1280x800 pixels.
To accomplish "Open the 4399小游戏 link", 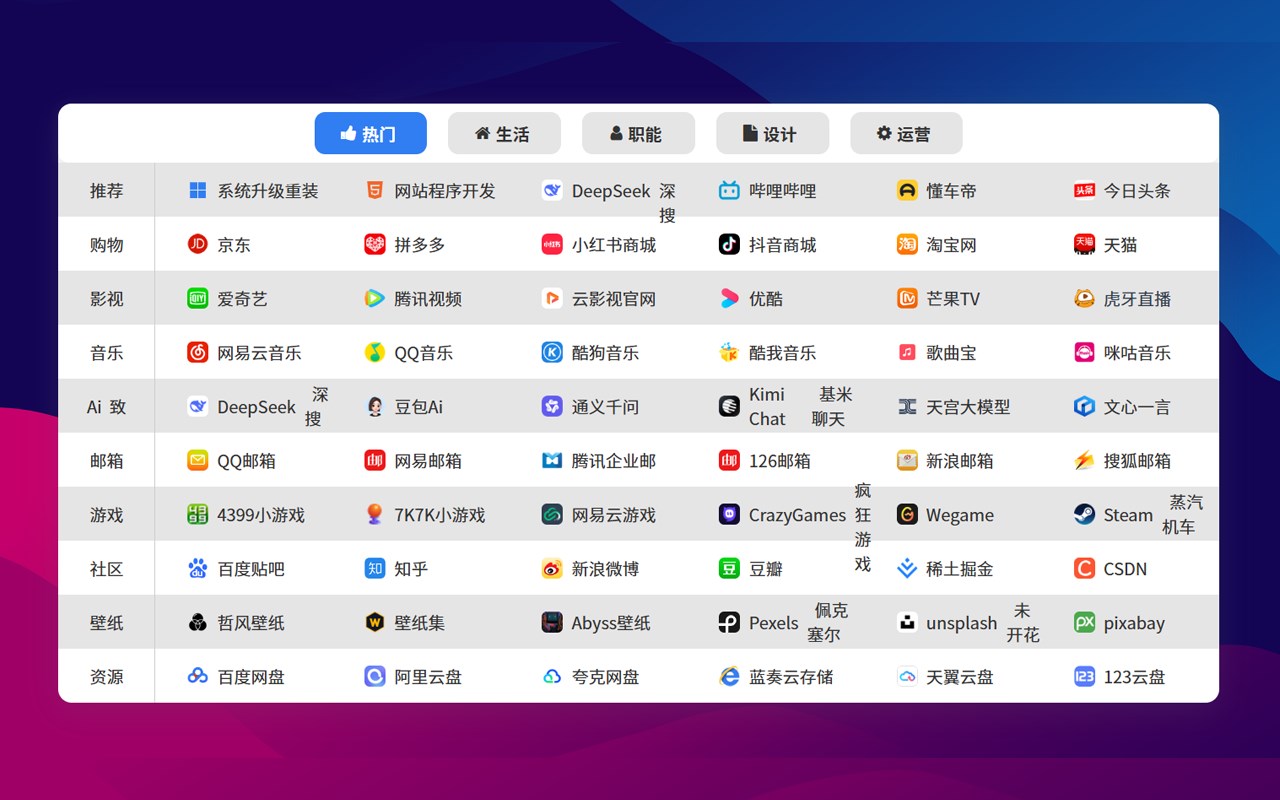I will pos(261,514).
